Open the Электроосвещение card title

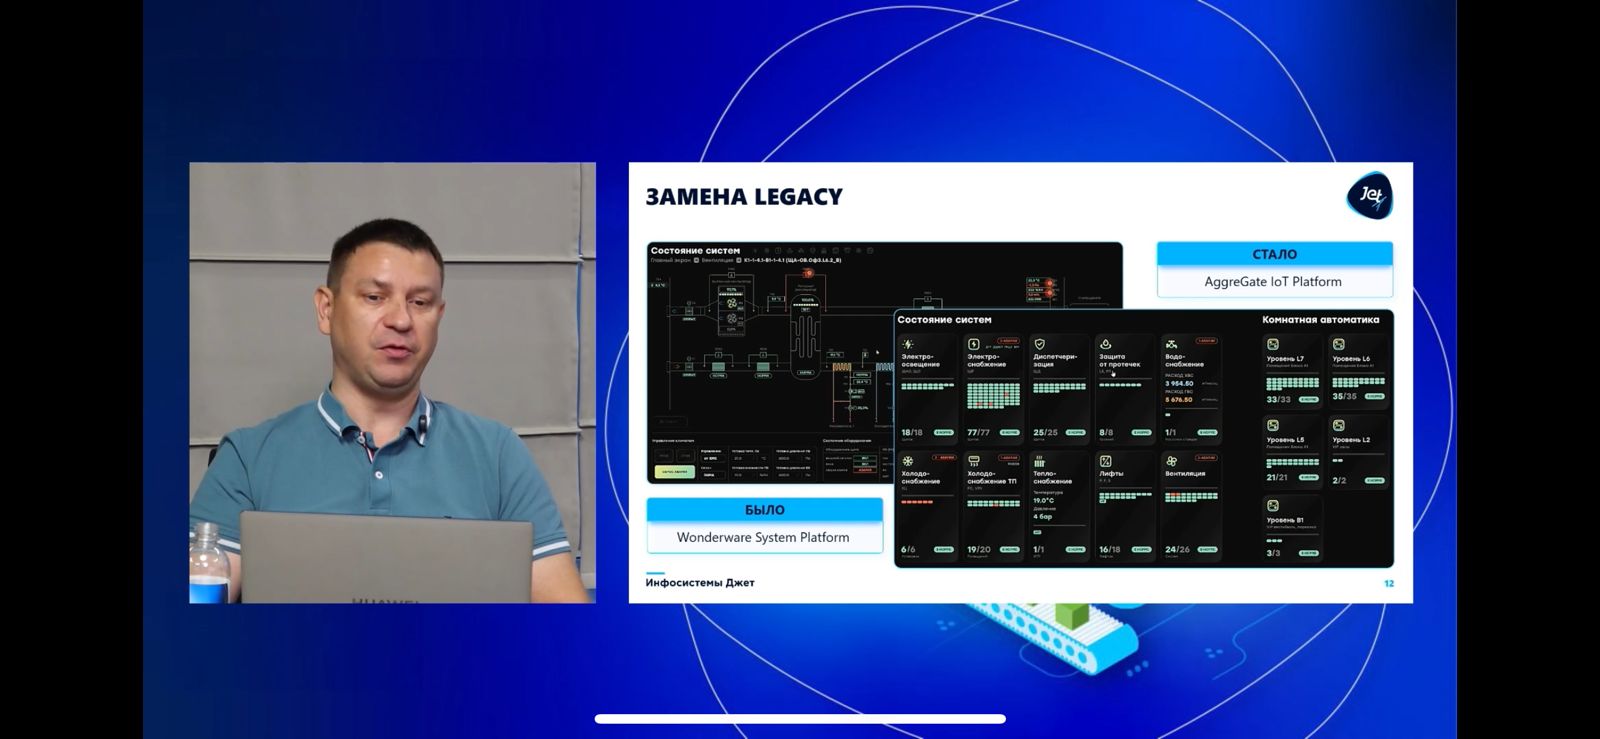click(x=920, y=360)
